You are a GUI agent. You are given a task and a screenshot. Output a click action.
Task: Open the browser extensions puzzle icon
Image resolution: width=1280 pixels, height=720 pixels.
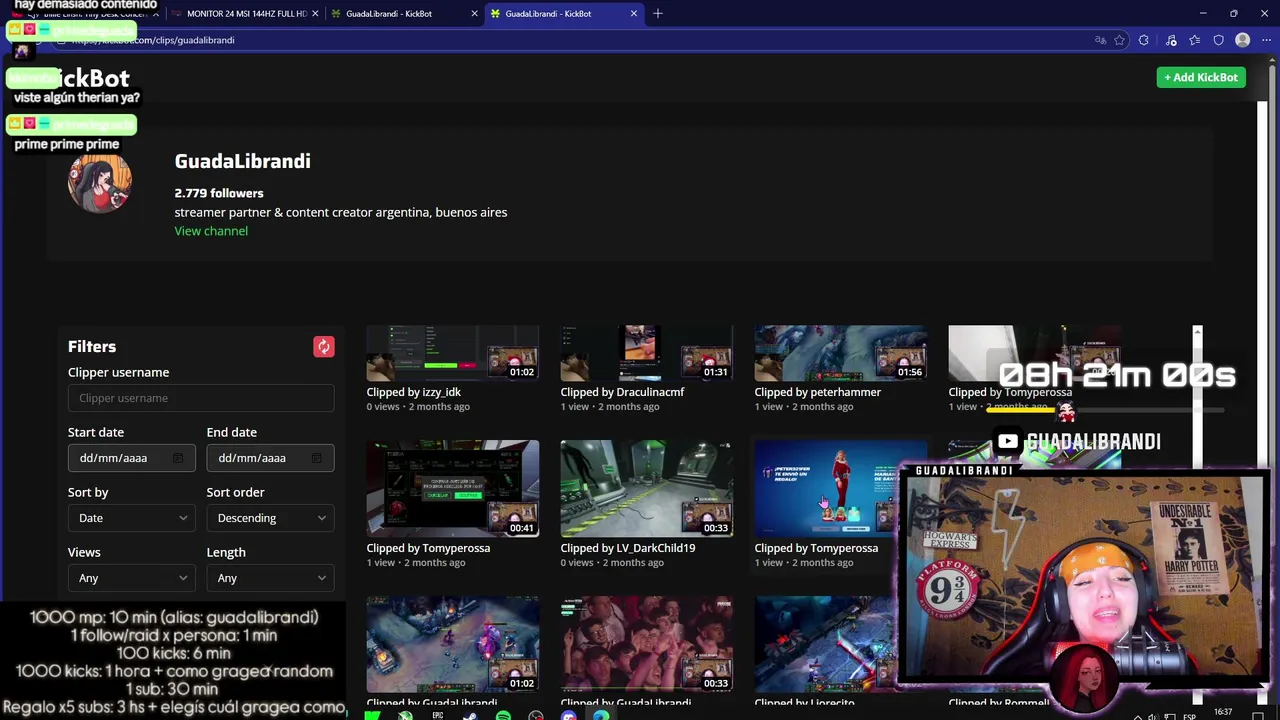click(1144, 40)
